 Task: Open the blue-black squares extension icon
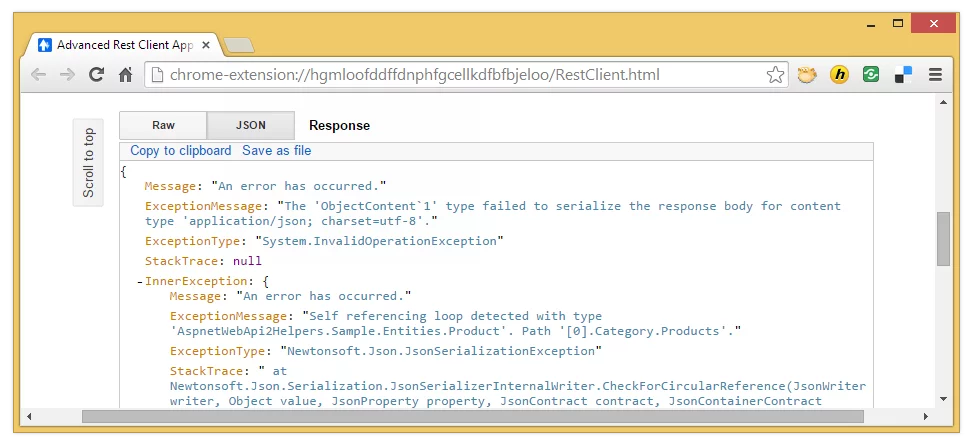click(904, 75)
